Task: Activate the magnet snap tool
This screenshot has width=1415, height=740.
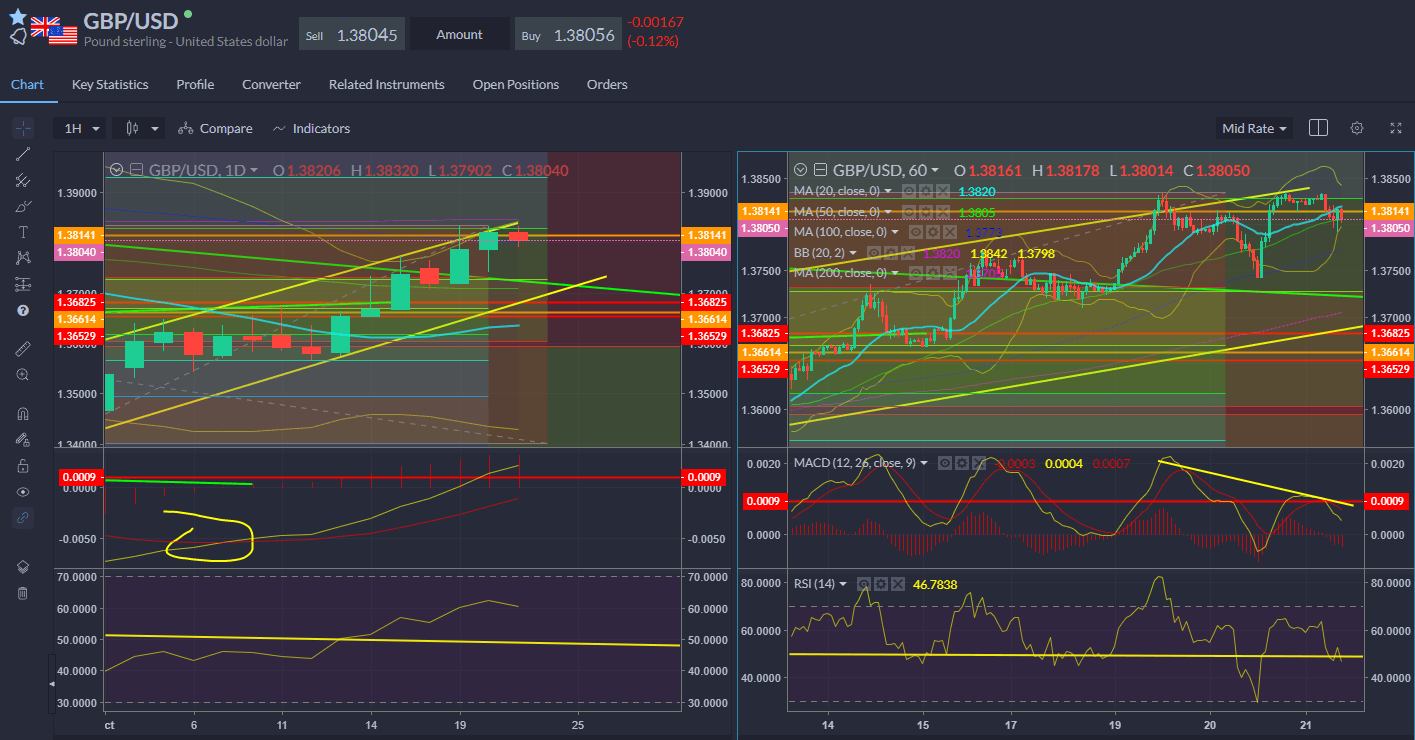Action: [x=22, y=412]
